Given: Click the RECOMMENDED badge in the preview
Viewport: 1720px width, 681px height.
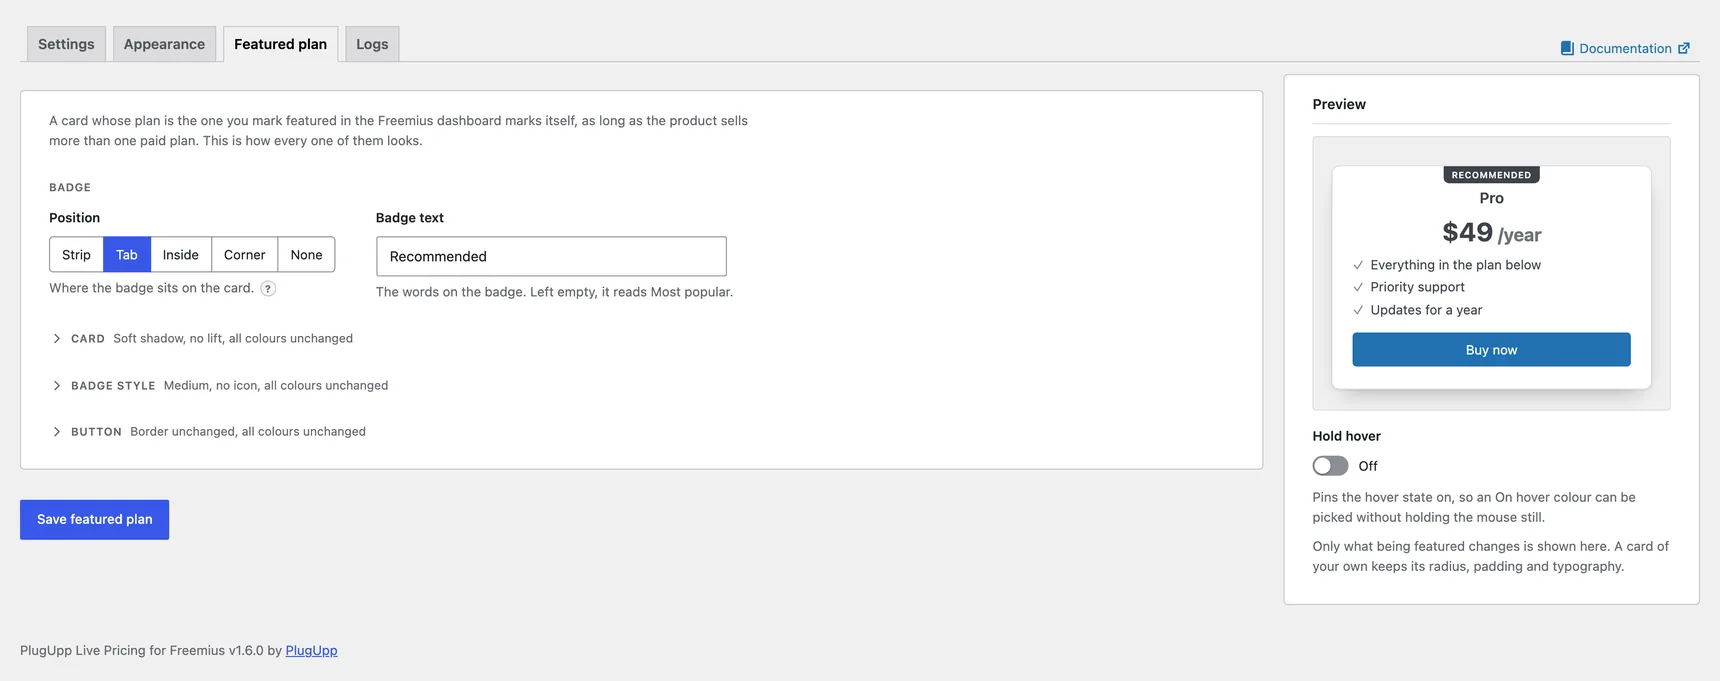Looking at the screenshot, I should pyautogui.click(x=1491, y=175).
